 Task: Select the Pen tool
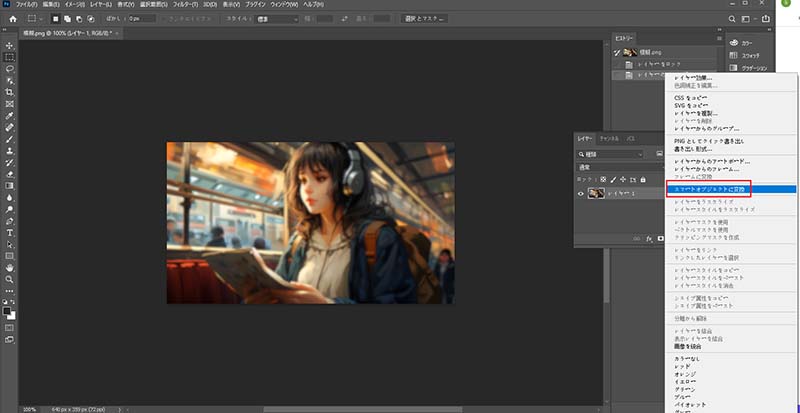point(9,221)
